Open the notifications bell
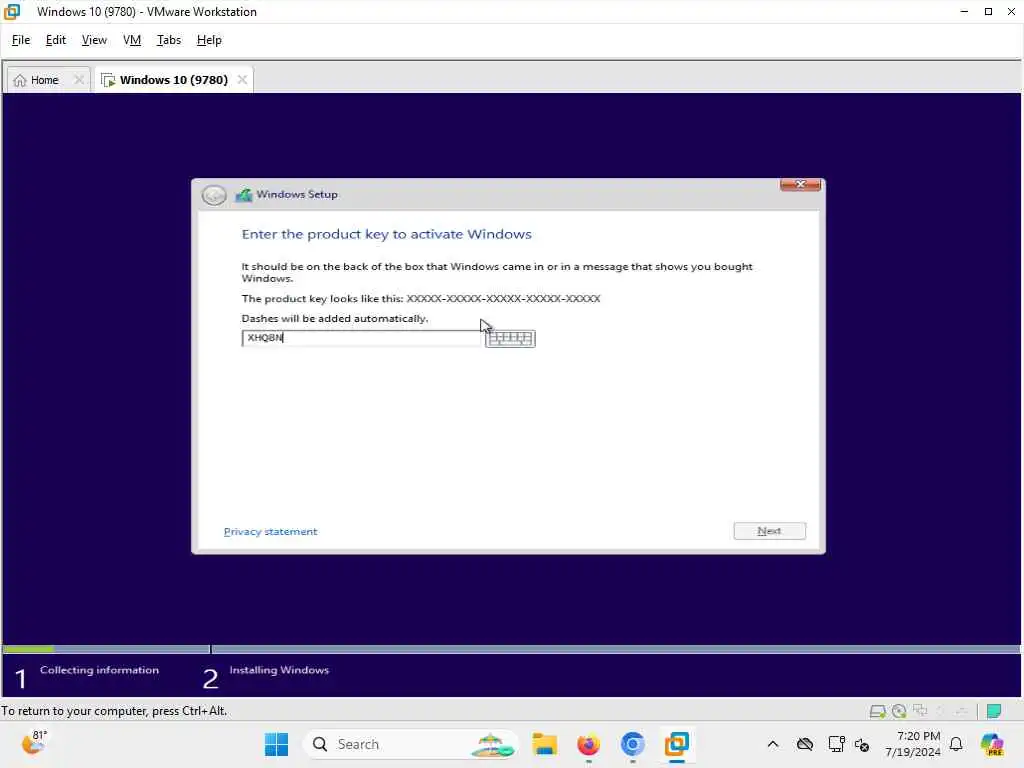Screen dimensions: 1024x768 956,744
